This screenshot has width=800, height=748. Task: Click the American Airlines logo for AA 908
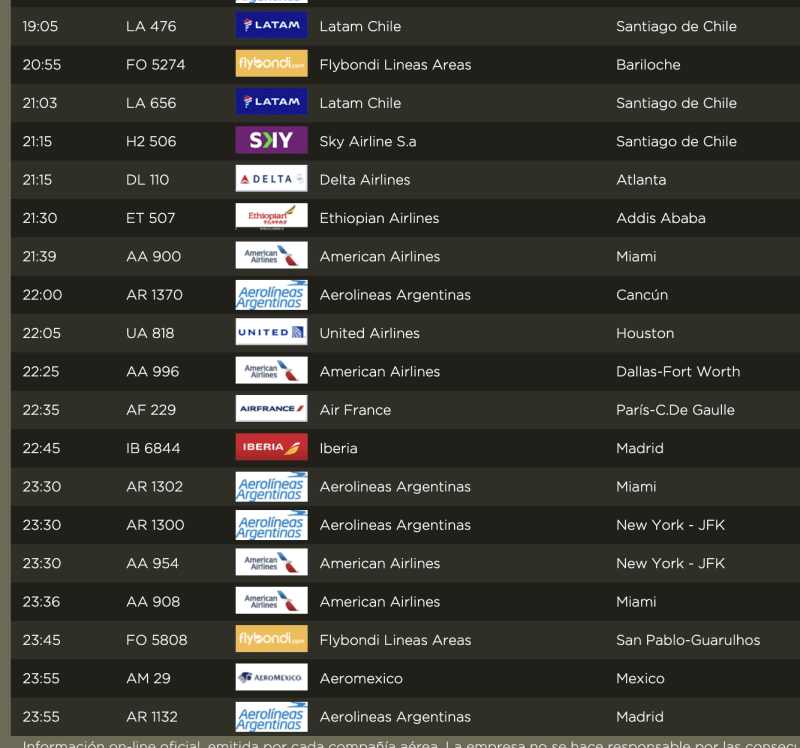tap(271, 601)
